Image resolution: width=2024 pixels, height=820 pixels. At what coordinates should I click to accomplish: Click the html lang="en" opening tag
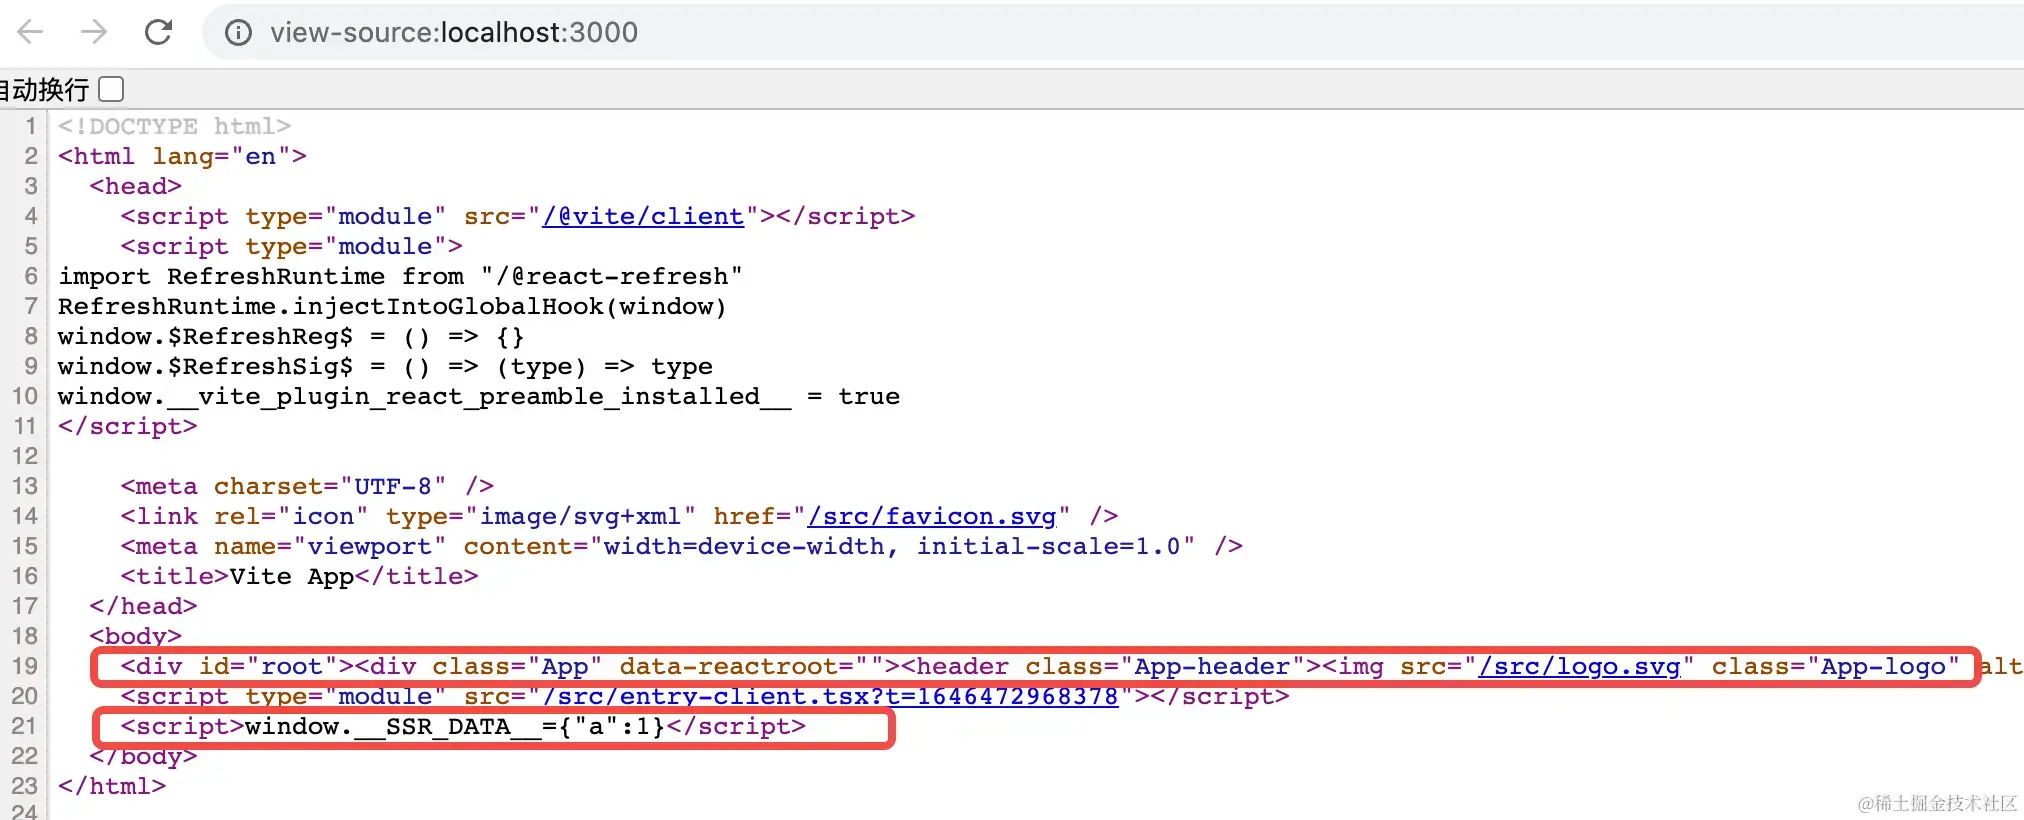pyautogui.click(x=182, y=156)
